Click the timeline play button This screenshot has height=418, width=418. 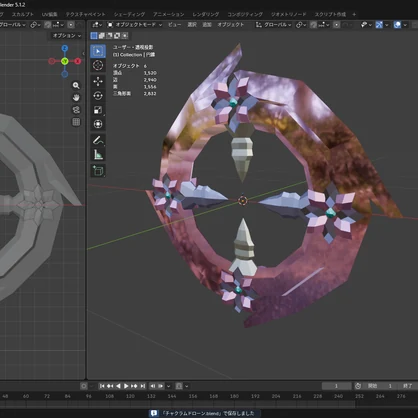pos(126,386)
